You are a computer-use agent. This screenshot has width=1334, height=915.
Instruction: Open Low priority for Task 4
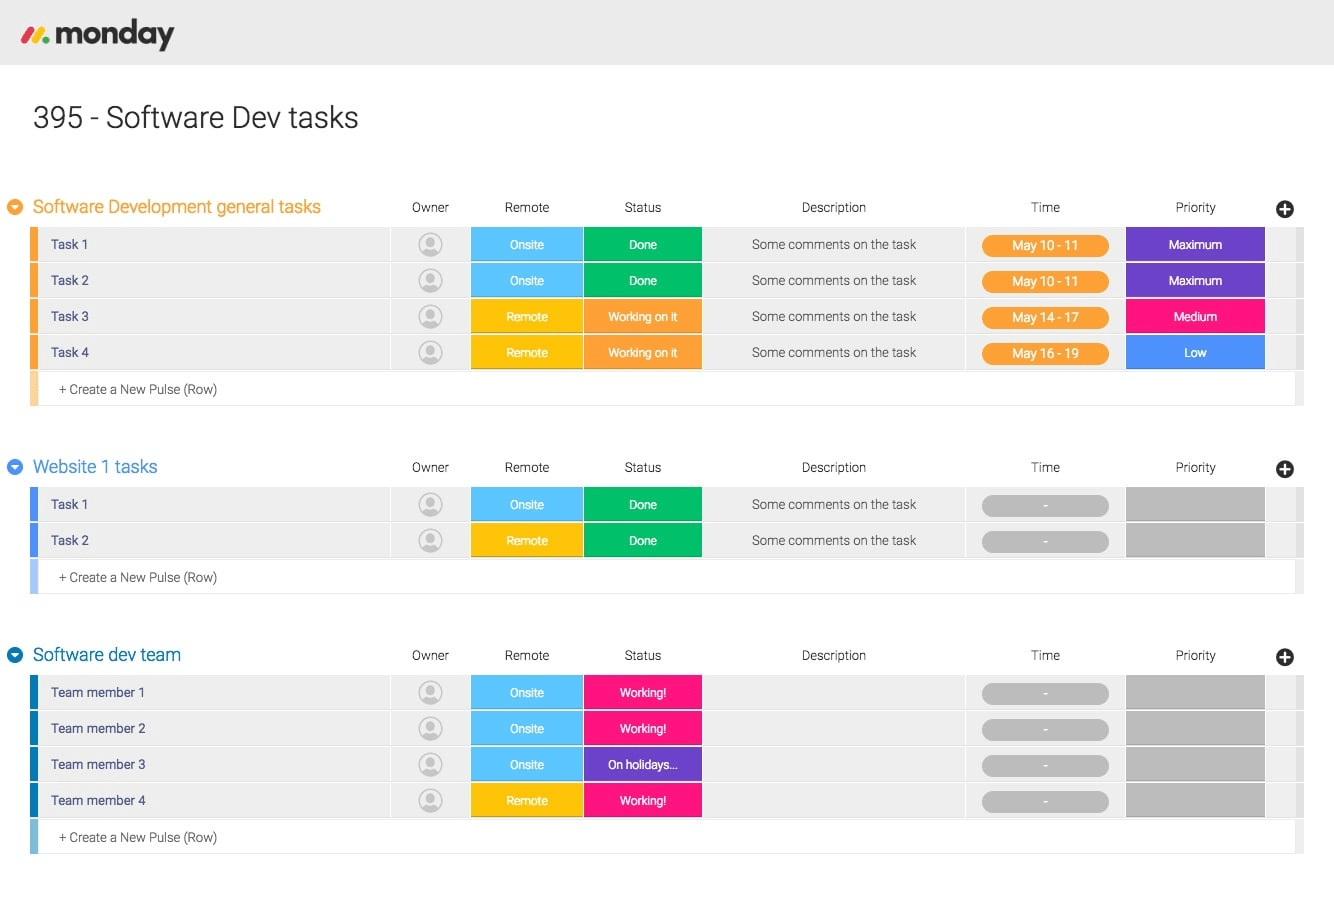pos(1195,352)
